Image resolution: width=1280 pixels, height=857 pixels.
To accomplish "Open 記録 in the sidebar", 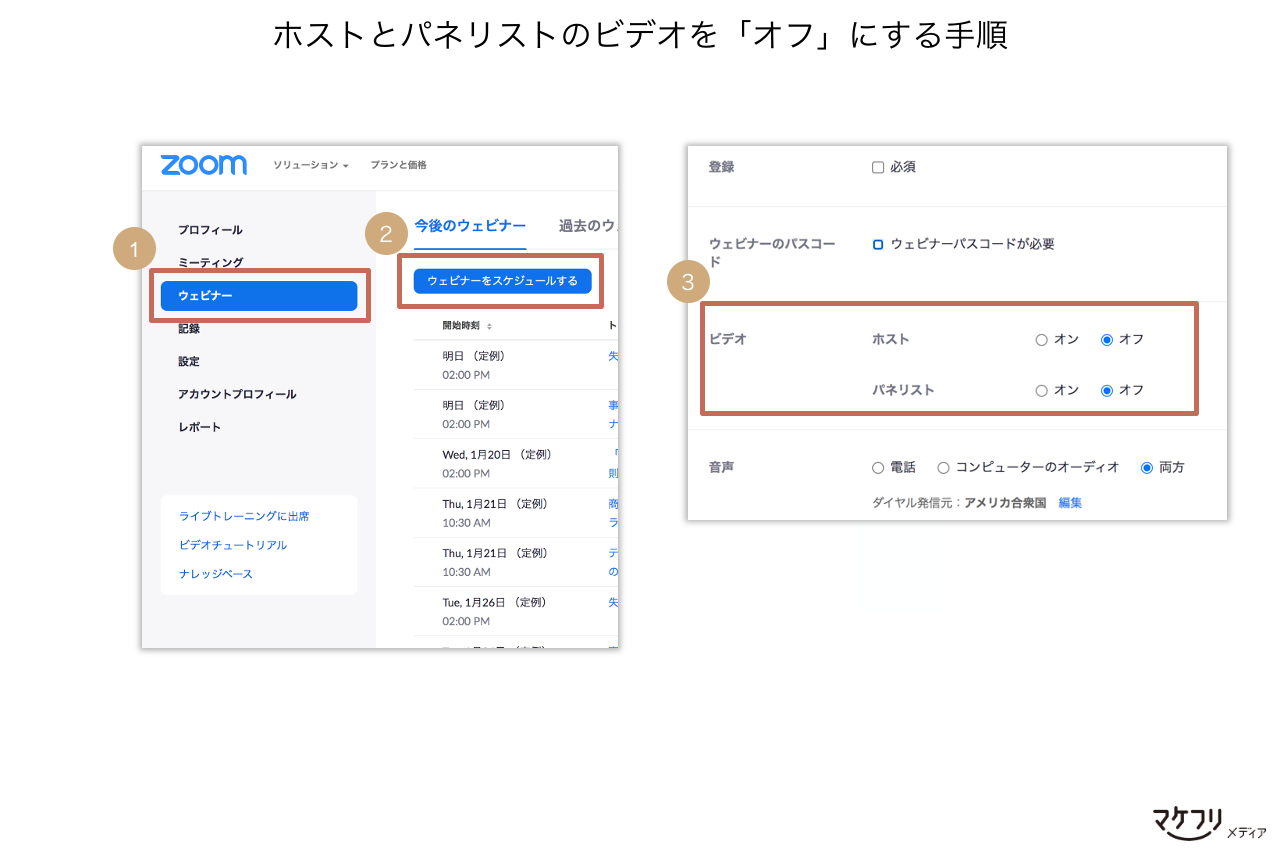I will pyautogui.click(x=189, y=328).
